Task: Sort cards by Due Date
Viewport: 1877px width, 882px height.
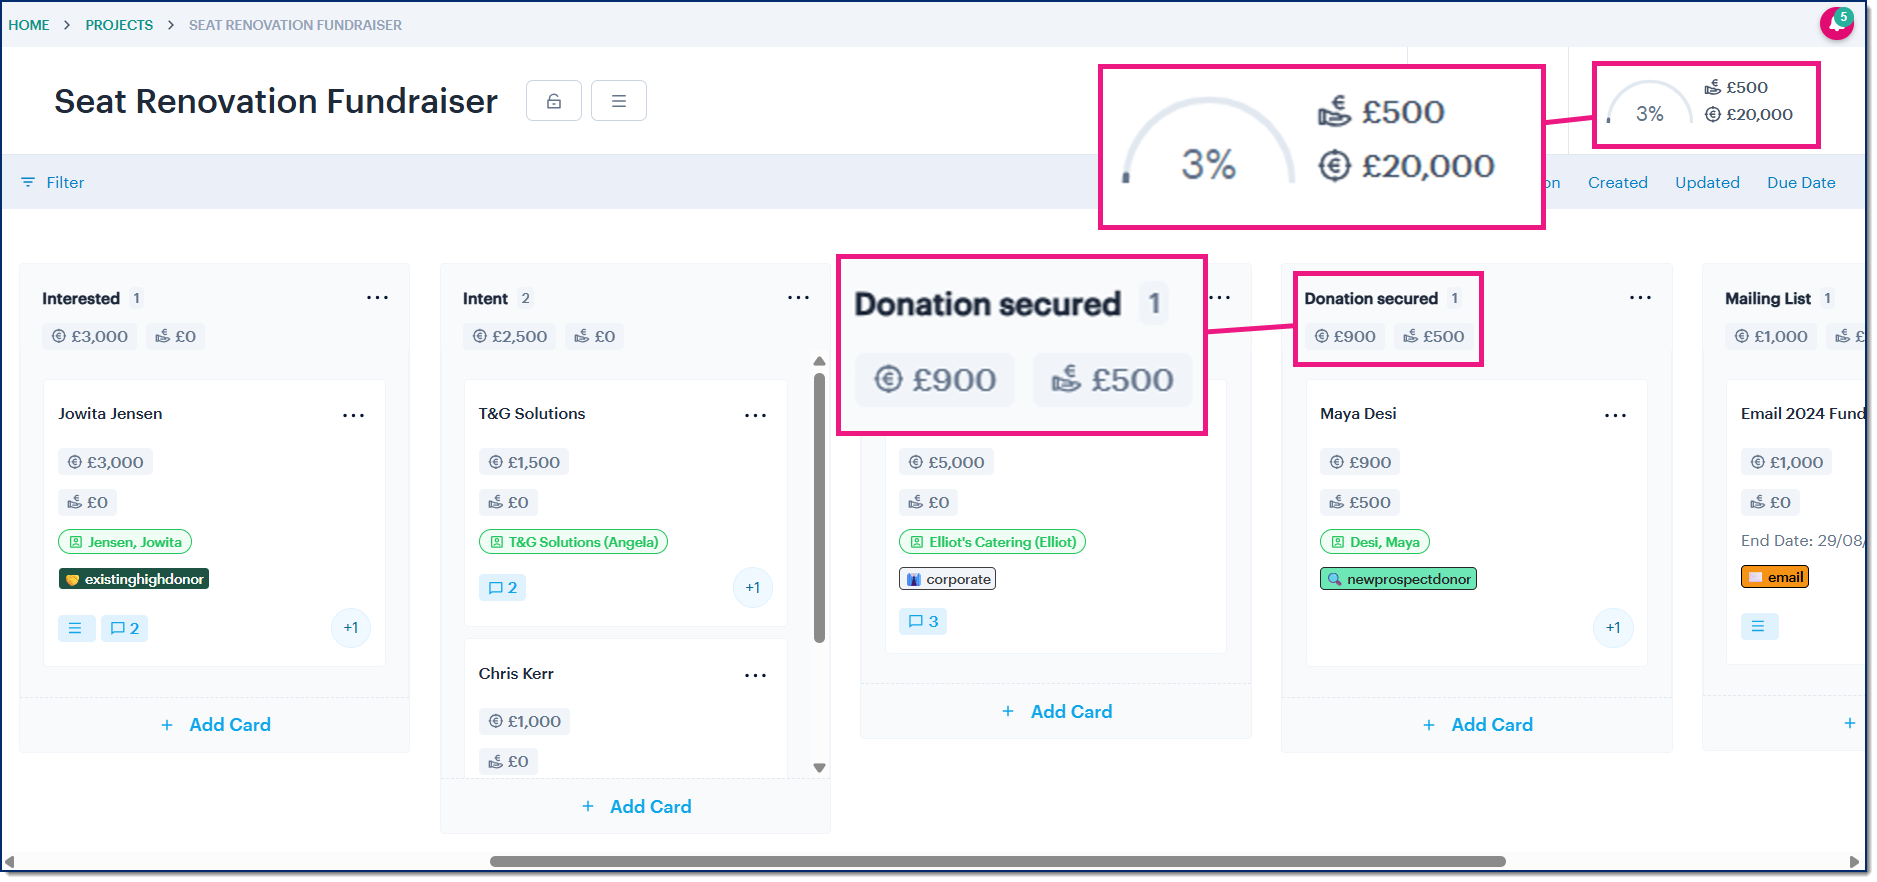Action: pyautogui.click(x=1801, y=182)
